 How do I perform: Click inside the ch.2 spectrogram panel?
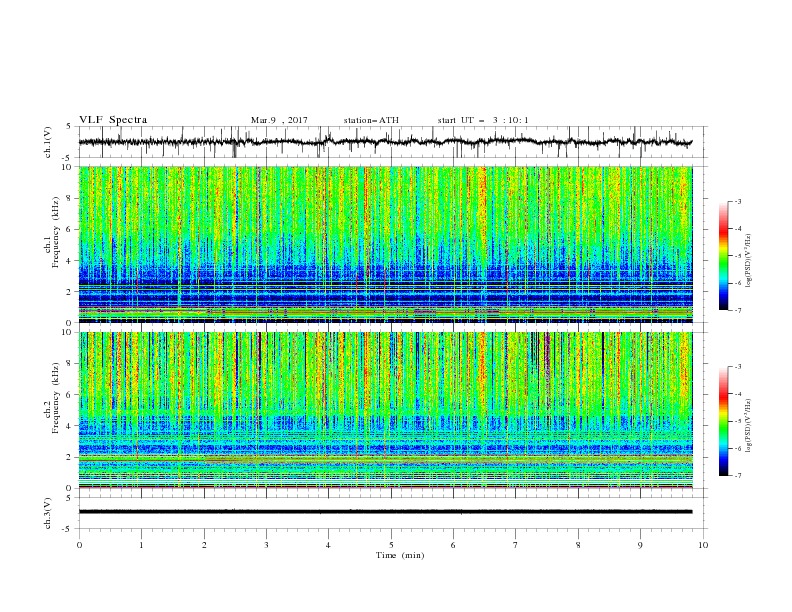[x=385, y=410]
